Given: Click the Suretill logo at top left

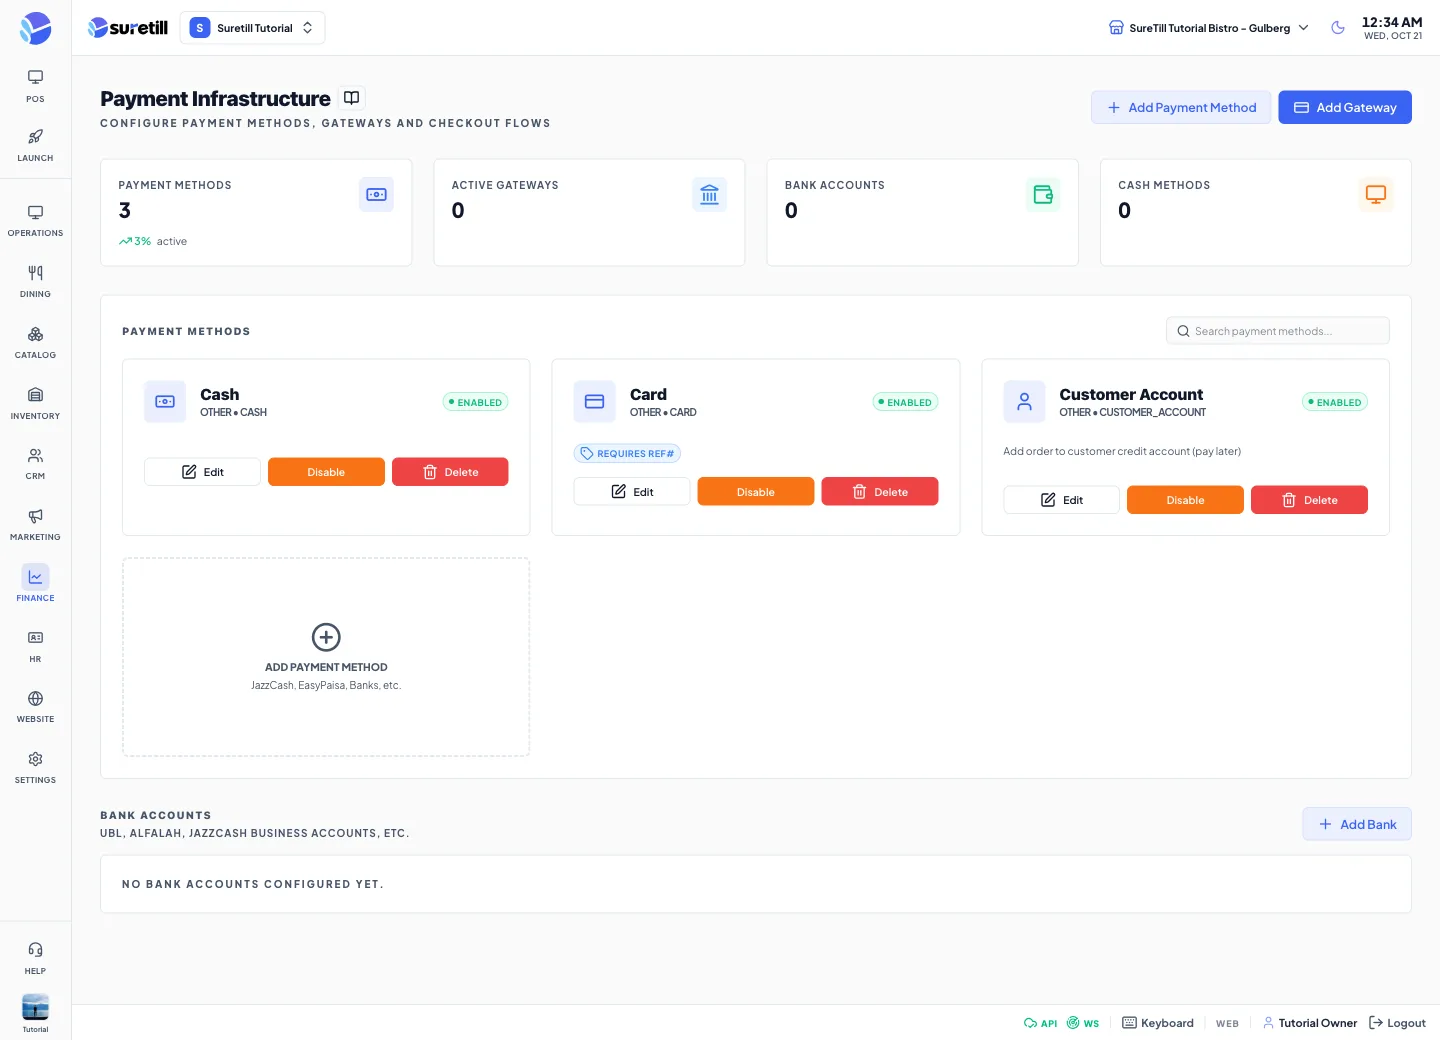Looking at the screenshot, I should pyautogui.click(x=128, y=28).
